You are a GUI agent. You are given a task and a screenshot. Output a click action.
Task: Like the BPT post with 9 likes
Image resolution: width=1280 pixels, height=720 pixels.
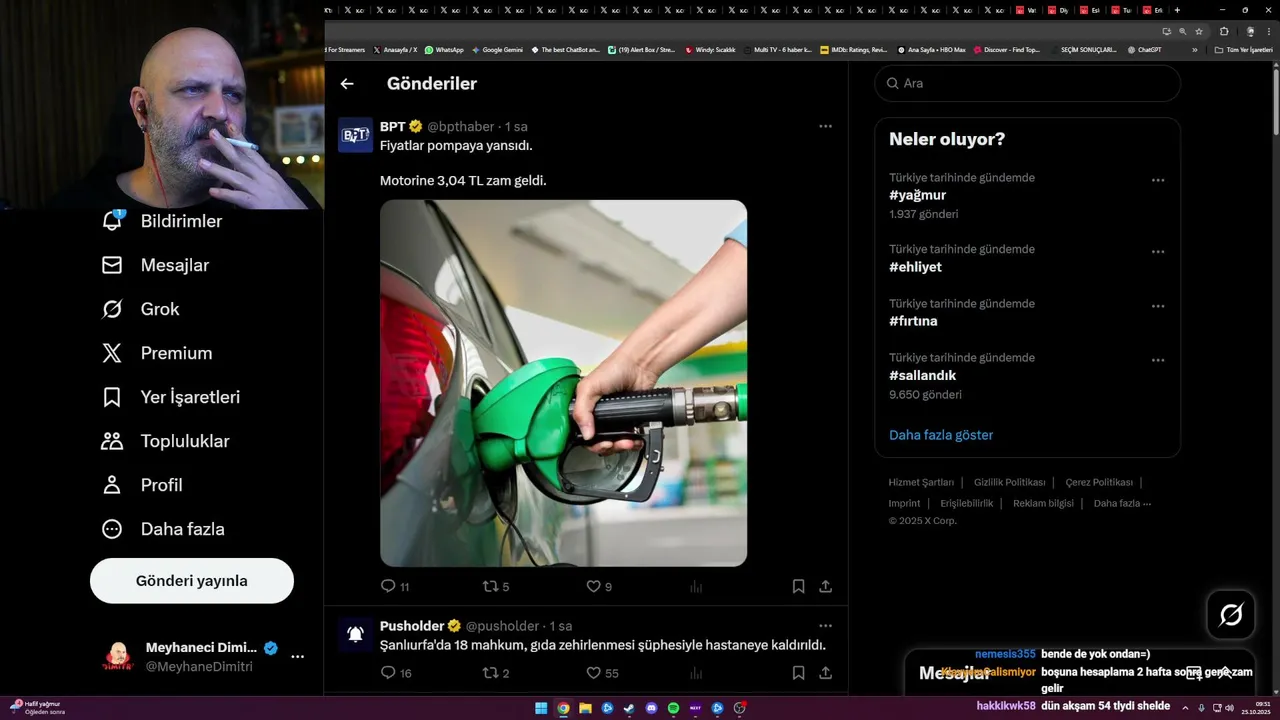599,587
